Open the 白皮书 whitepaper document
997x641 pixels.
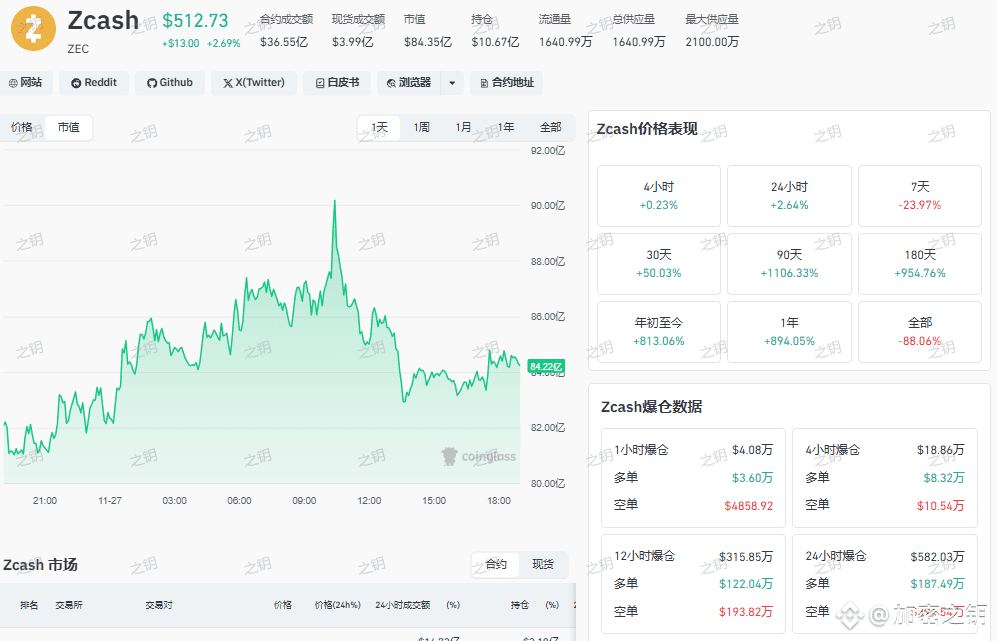point(337,83)
